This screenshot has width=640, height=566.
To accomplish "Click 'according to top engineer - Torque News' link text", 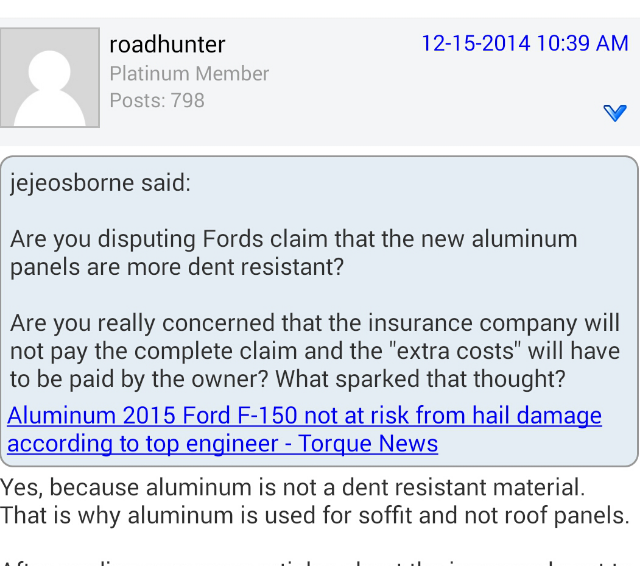I will coord(222,444).
